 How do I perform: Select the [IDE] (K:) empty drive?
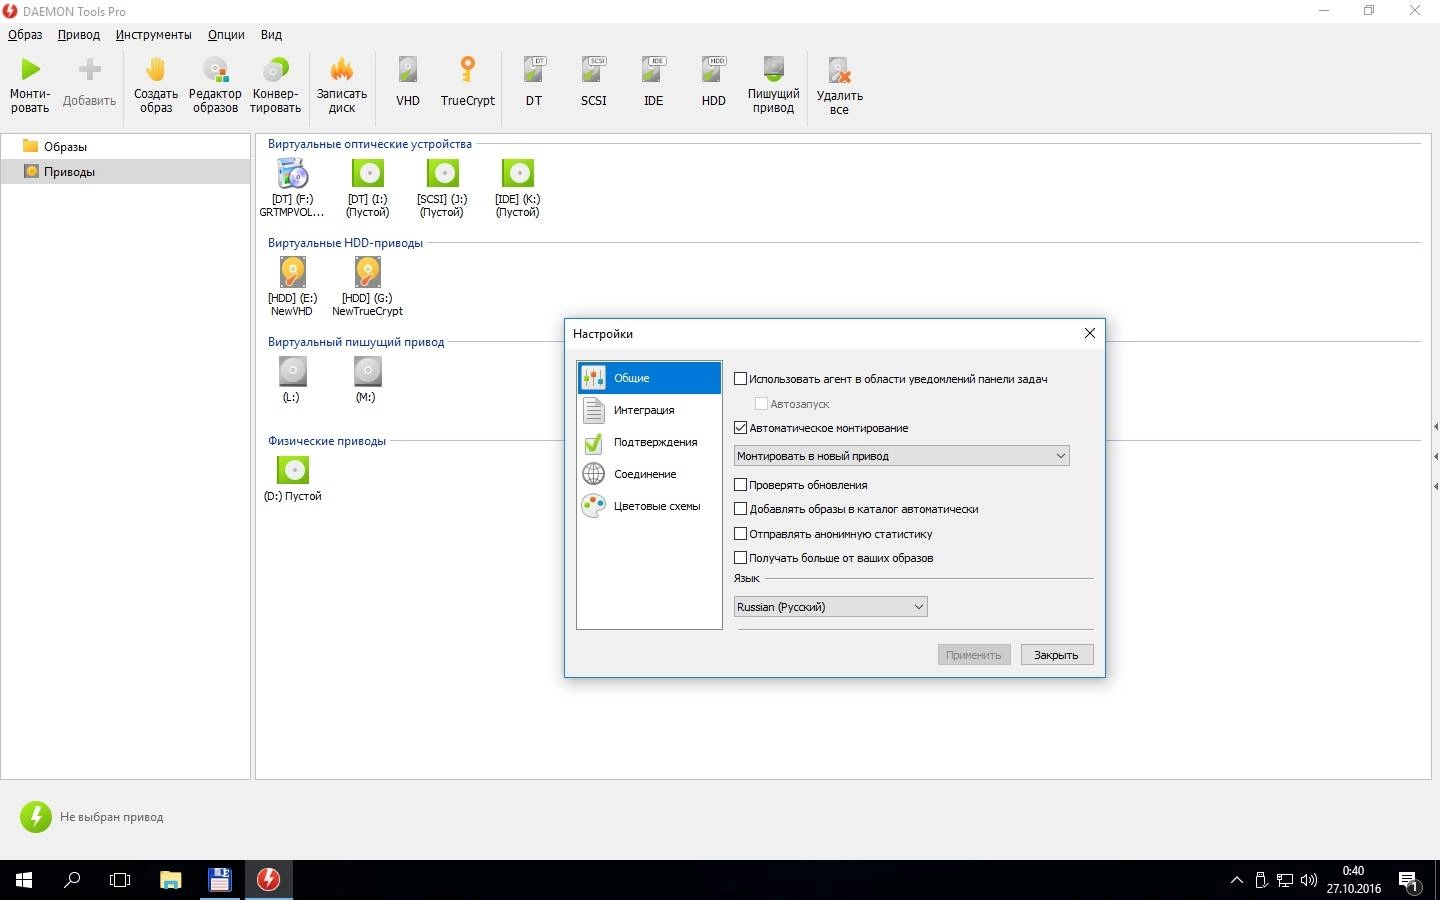pos(517,188)
